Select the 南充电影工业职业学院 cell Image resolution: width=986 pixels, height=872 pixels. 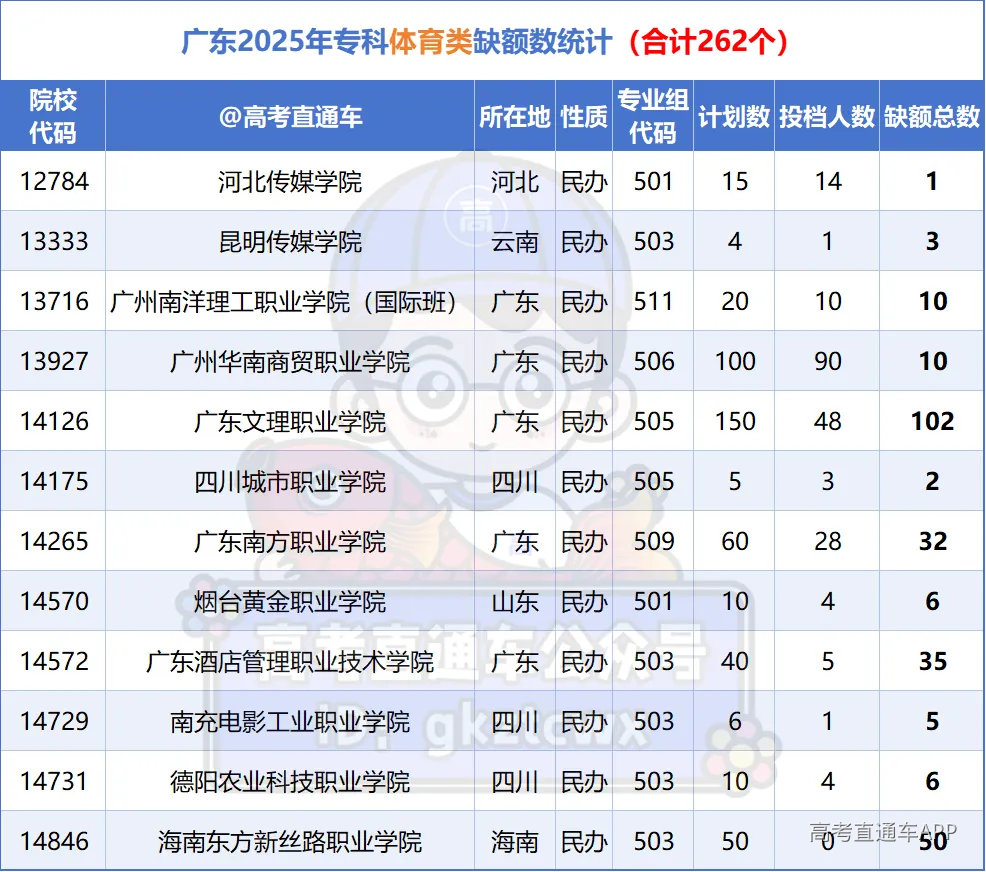(290, 722)
